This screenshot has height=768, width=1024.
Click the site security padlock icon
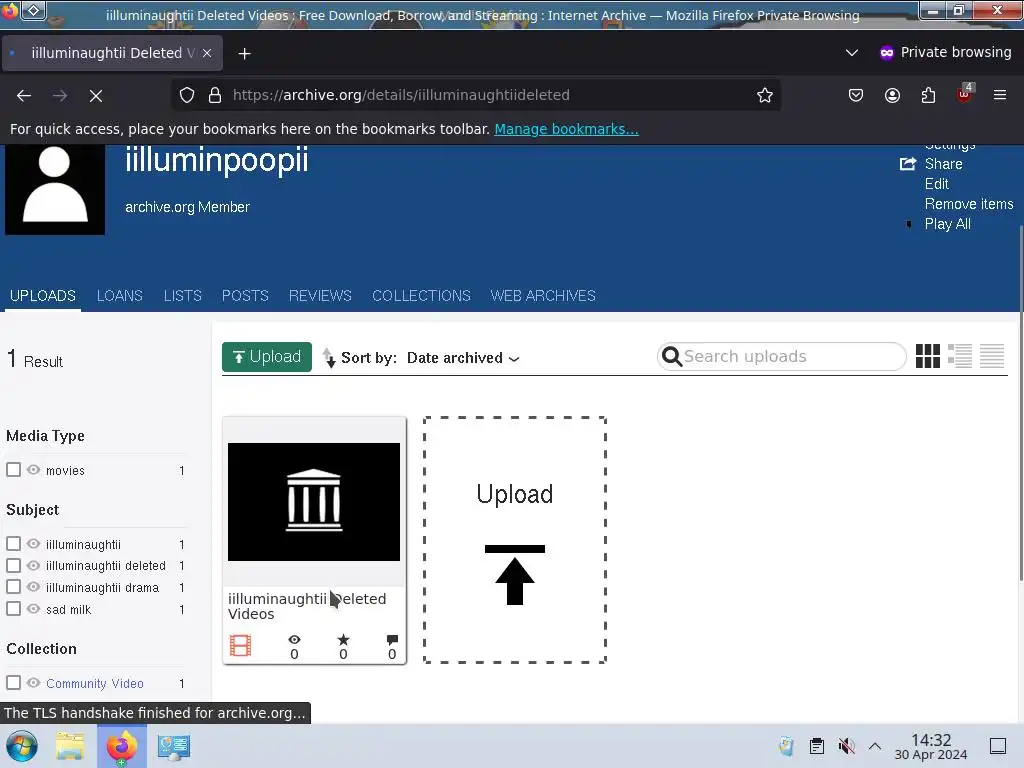215,95
